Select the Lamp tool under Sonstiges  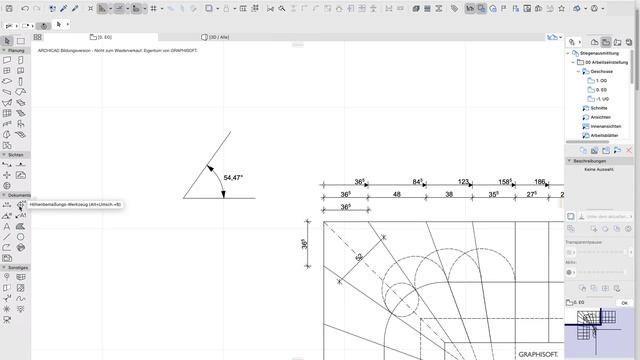[x=20, y=309]
